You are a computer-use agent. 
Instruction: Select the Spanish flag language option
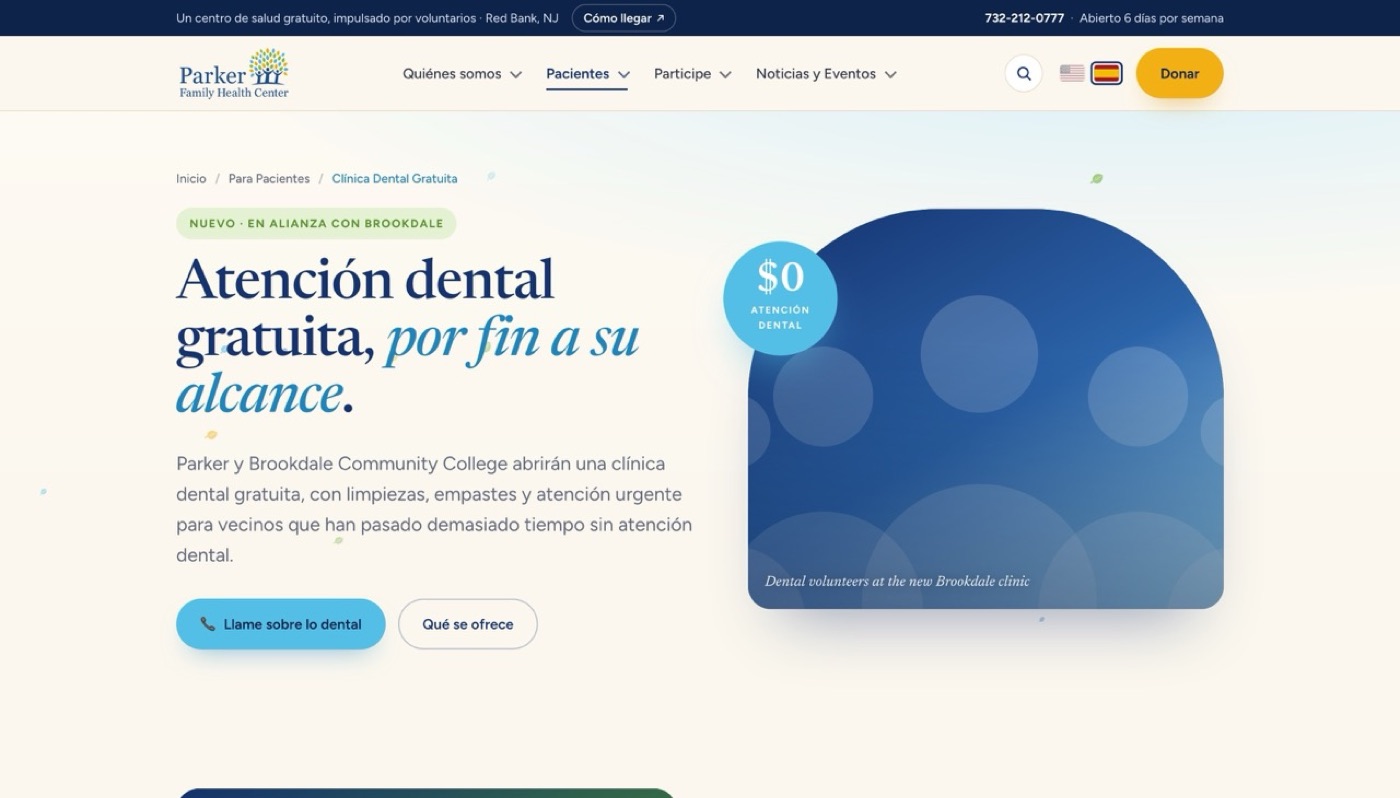1106,73
